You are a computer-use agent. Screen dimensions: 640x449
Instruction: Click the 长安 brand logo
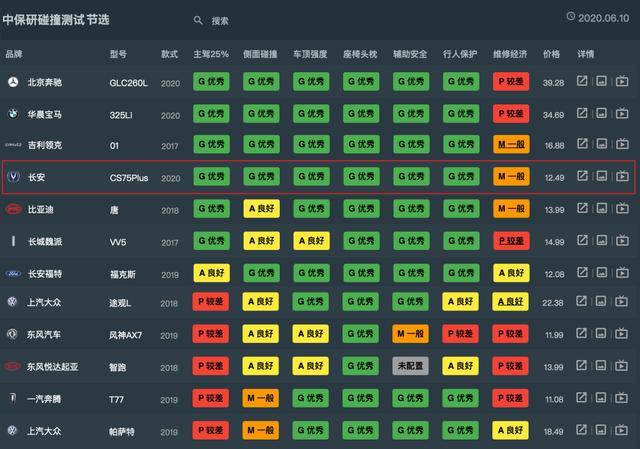[13, 177]
